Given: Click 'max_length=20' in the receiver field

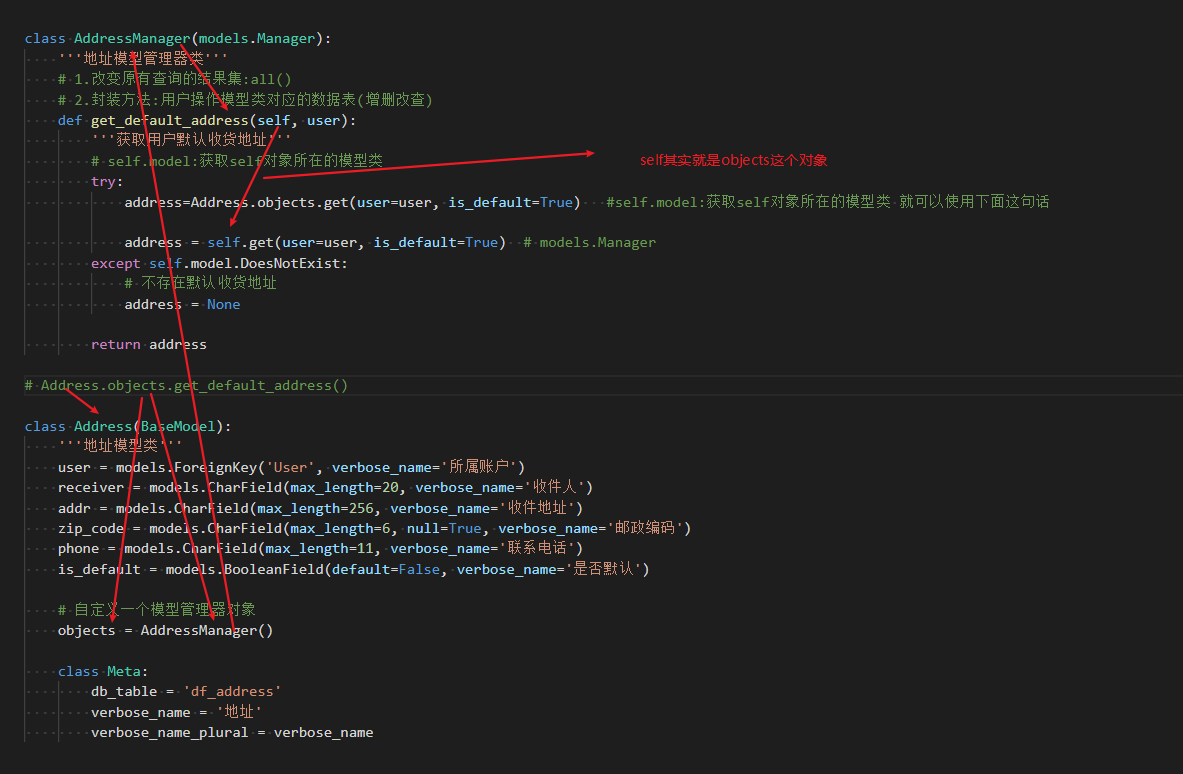Looking at the screenshot, I should pos(344,488).
